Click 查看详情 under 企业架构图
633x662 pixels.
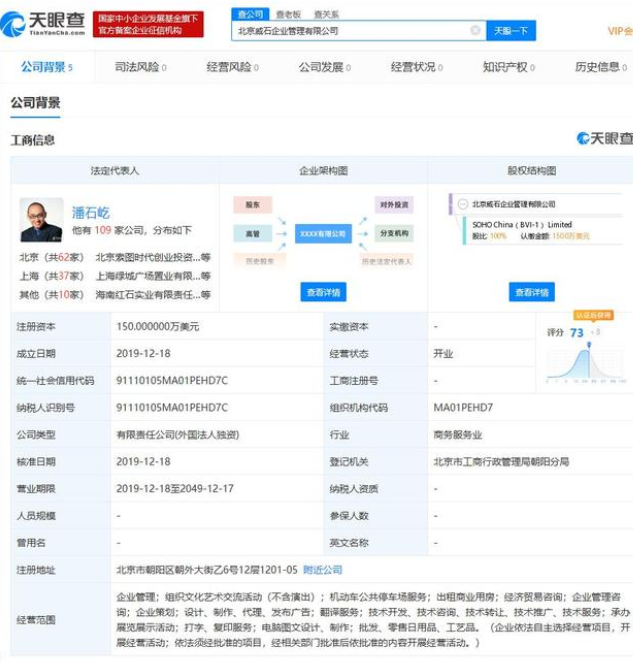pyautogui.click(x=323, y=292)
